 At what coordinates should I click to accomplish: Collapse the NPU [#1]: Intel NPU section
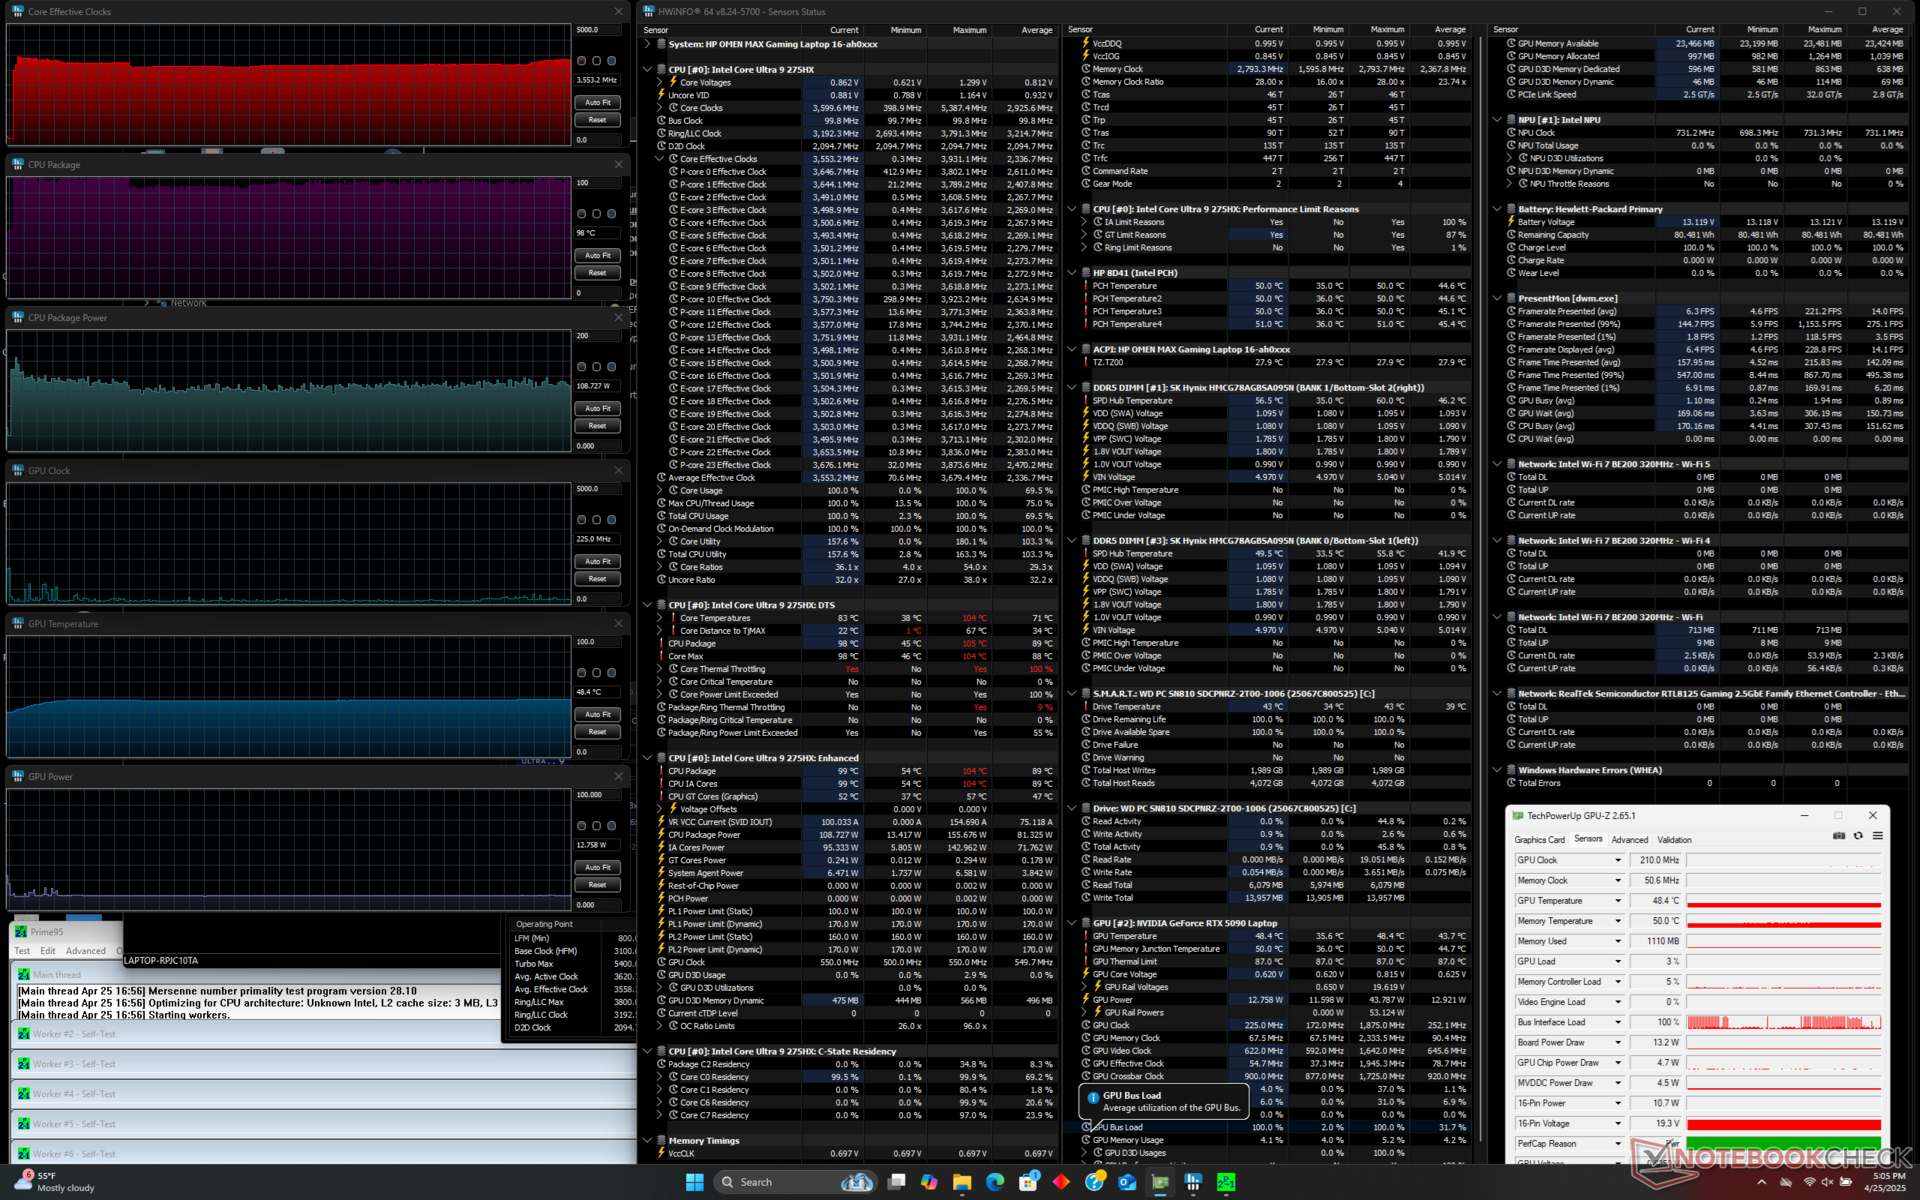pos(1497,120)
